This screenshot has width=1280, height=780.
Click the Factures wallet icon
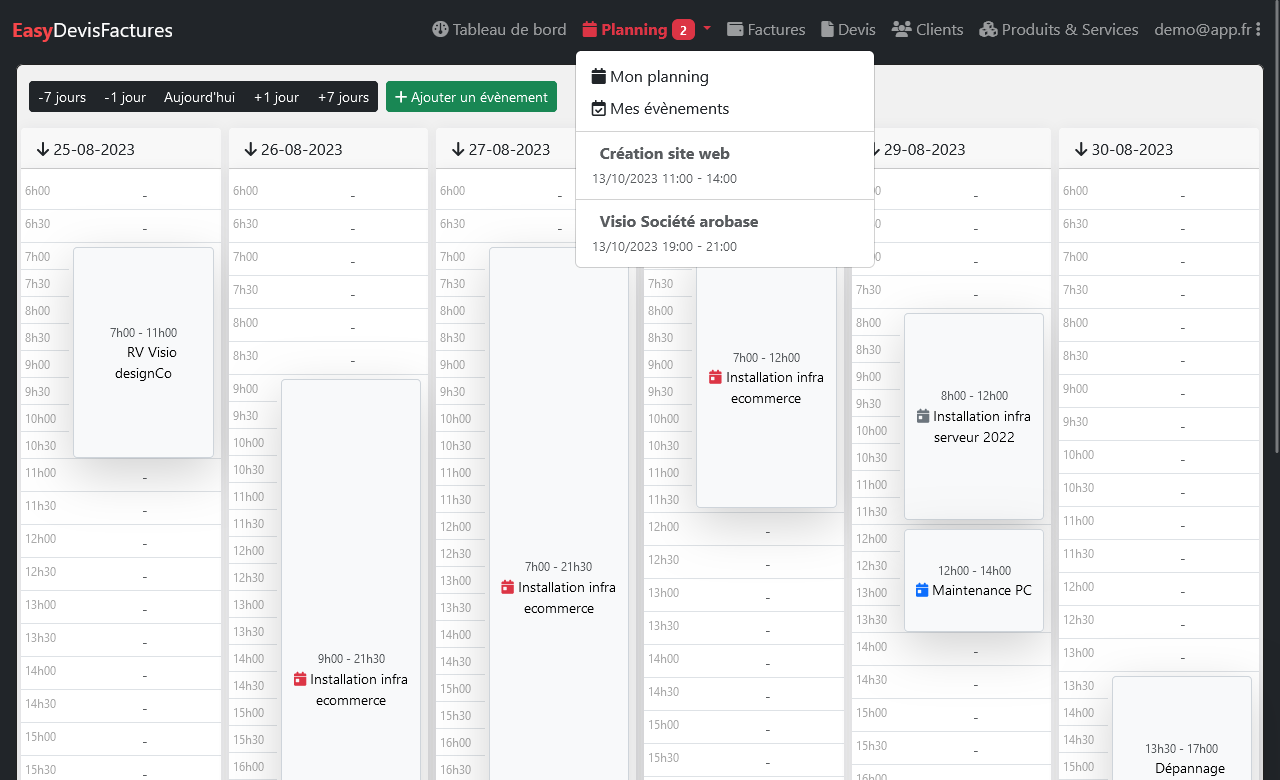coord(735,29)
